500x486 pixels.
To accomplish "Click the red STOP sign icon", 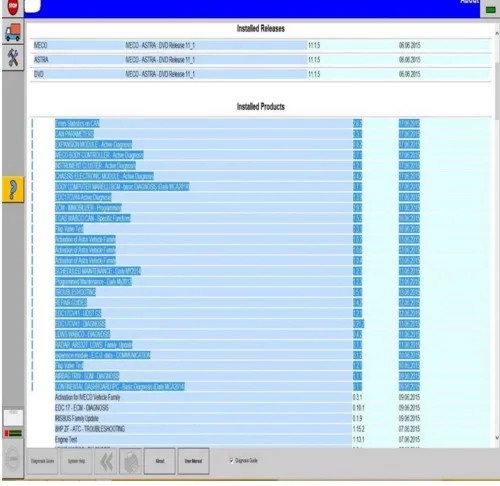I will [13, 7].
